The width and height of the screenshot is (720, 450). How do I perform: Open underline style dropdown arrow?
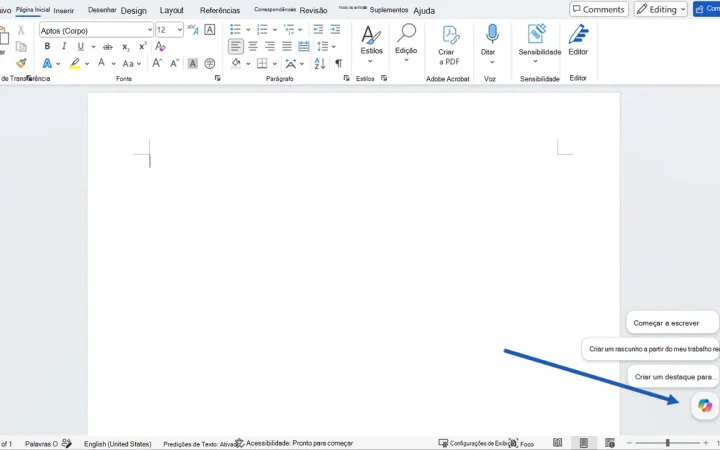[x=93, y=46]
